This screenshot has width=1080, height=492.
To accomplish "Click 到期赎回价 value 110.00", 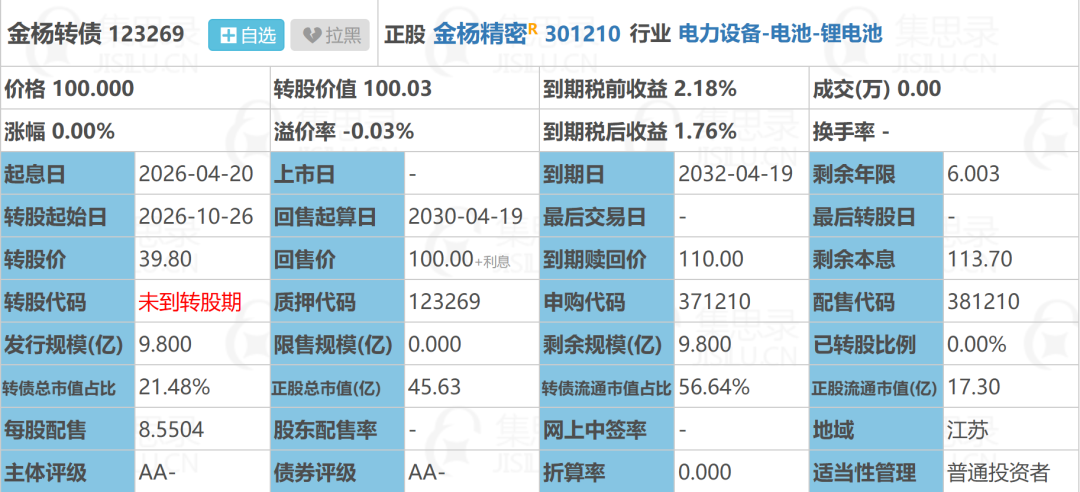I will click(x=711, y=259).
